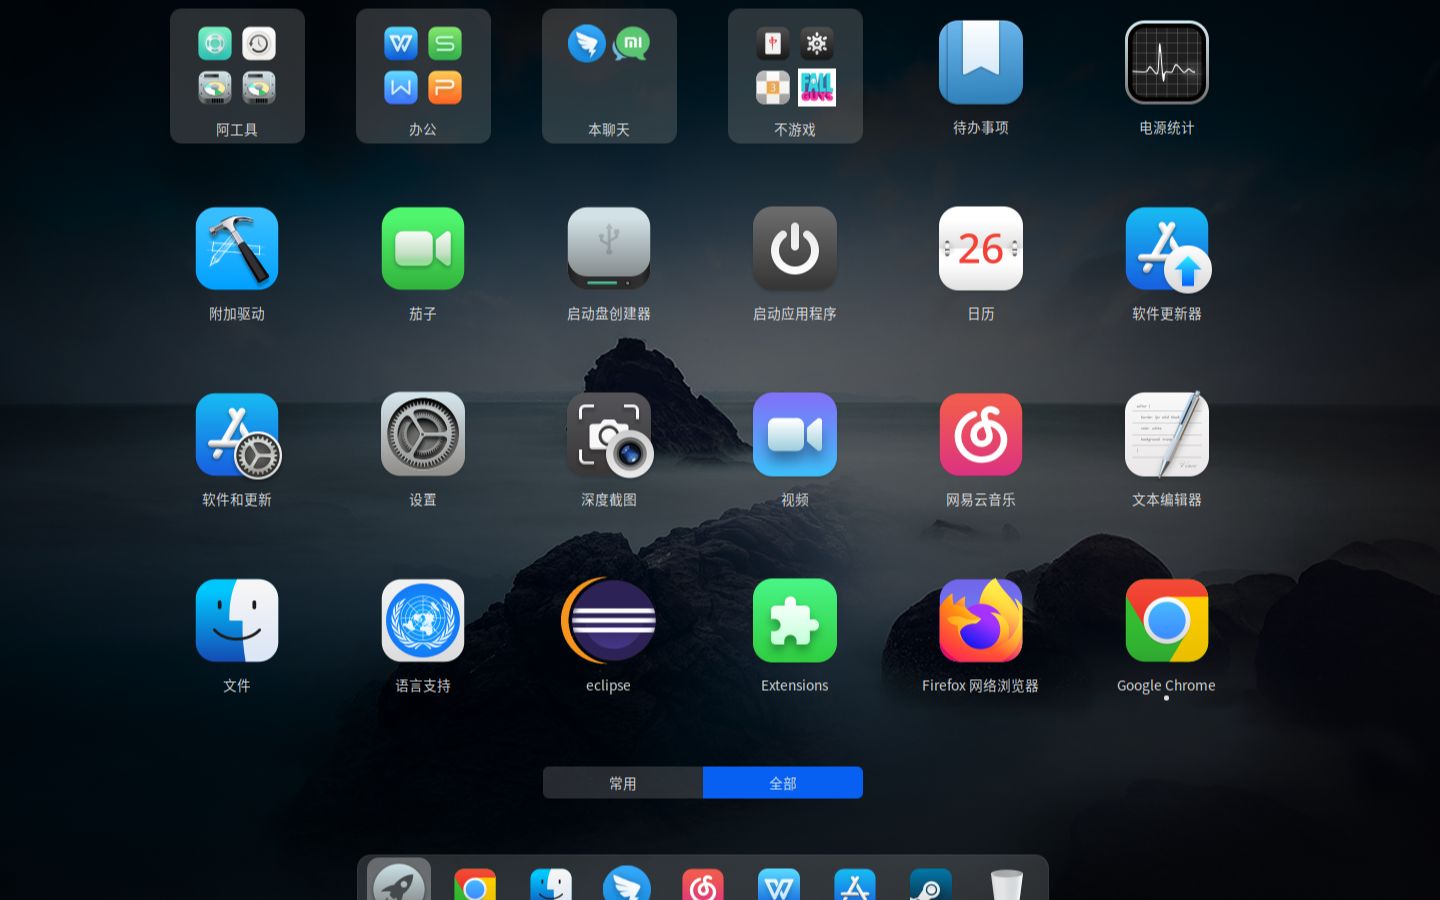Open the App Store icon in dock
1440x900 pixels.
click(x=855, y=884)
